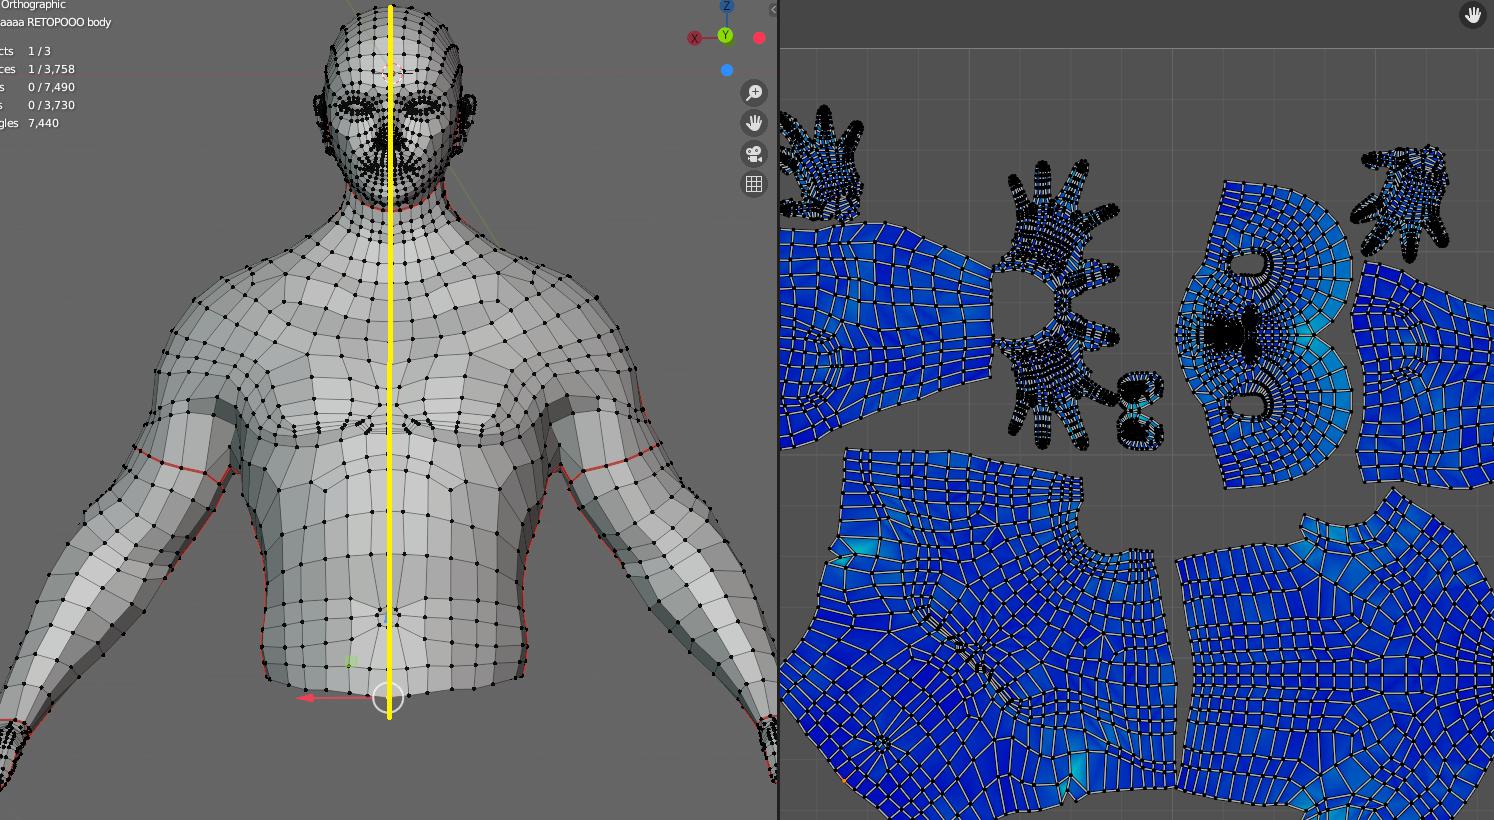This screenshot has width=1494, height=820.
Task: Toggle the blue dot below the navigation gizmo
Action: (727, 70)
